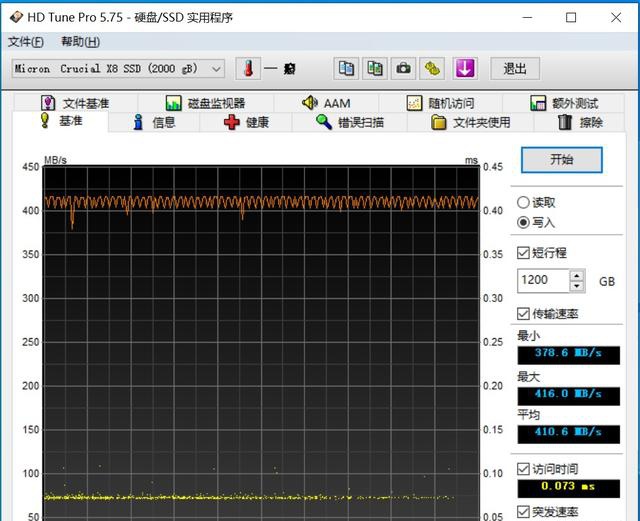Switch to the 错误扫描 tab
The width and height of the screenshot is (640, 521).
pos(350,122)
